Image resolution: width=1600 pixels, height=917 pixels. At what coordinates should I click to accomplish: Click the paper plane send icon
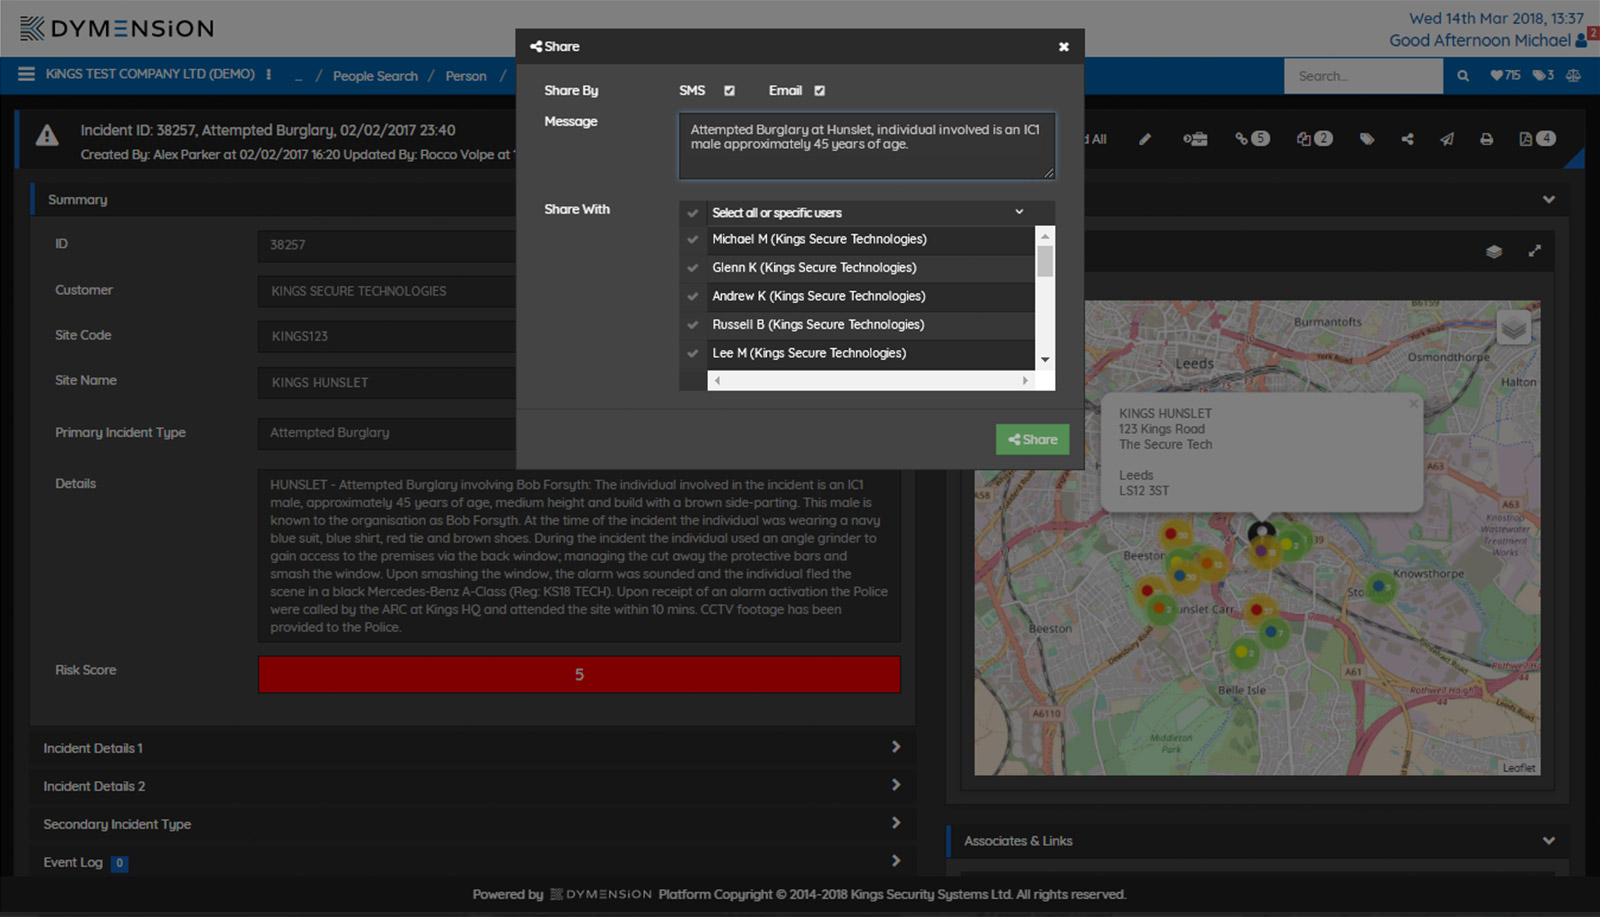1447,139
